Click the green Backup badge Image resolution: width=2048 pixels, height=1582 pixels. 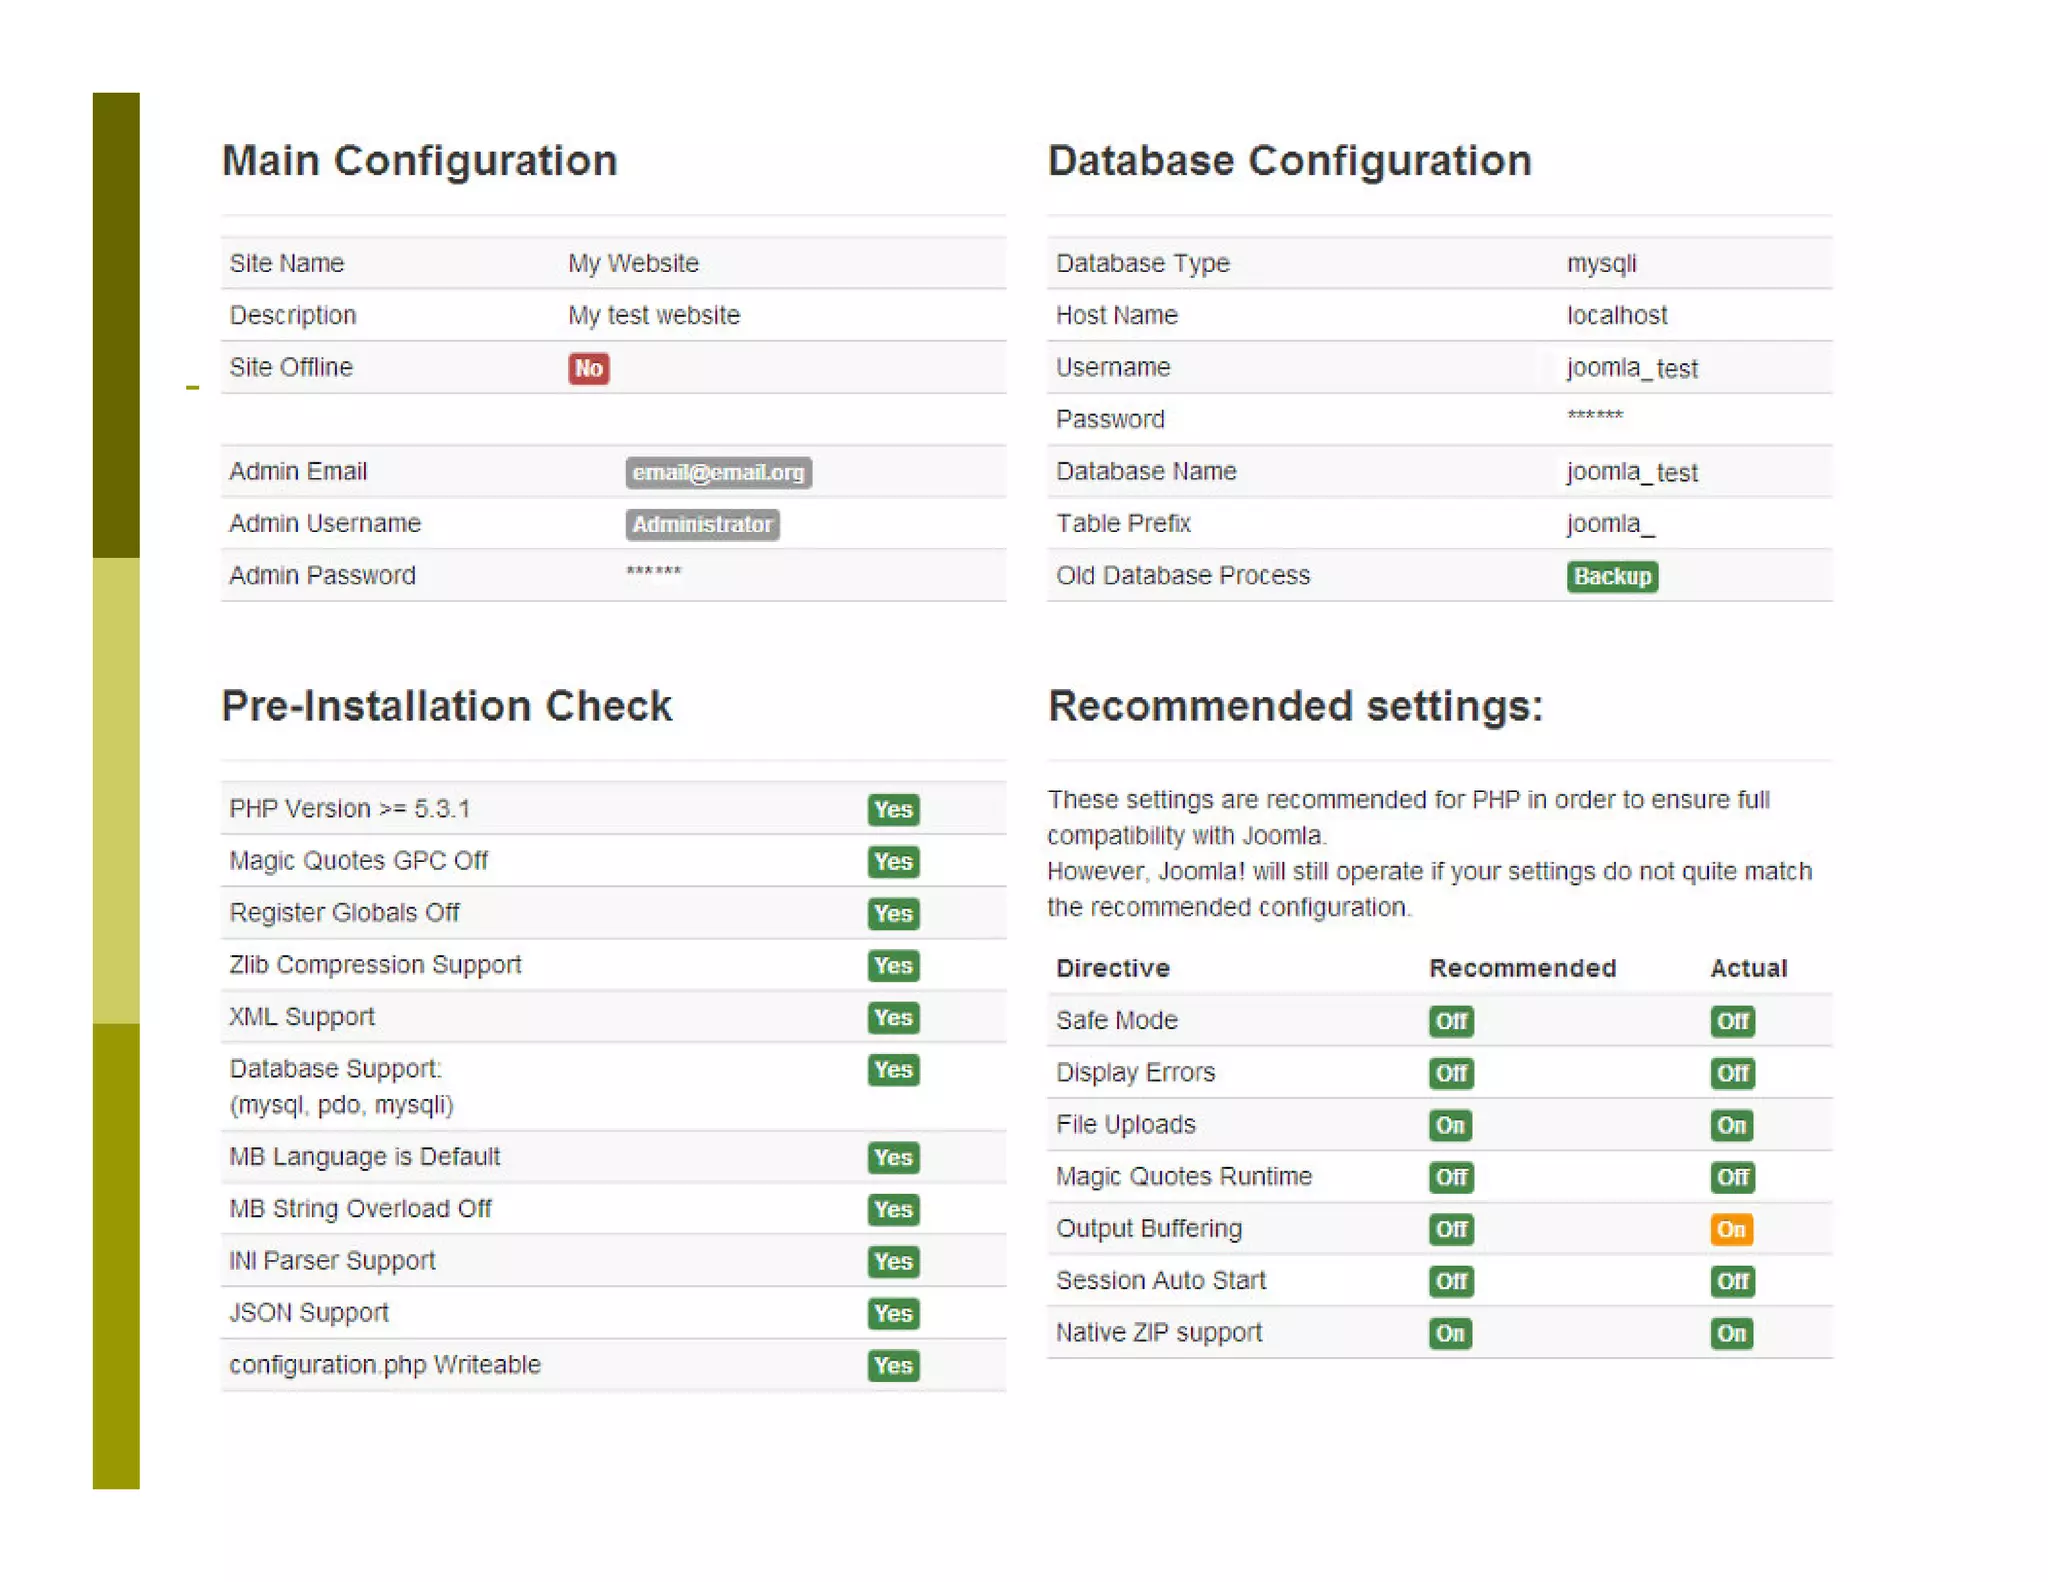(1611, 576)
